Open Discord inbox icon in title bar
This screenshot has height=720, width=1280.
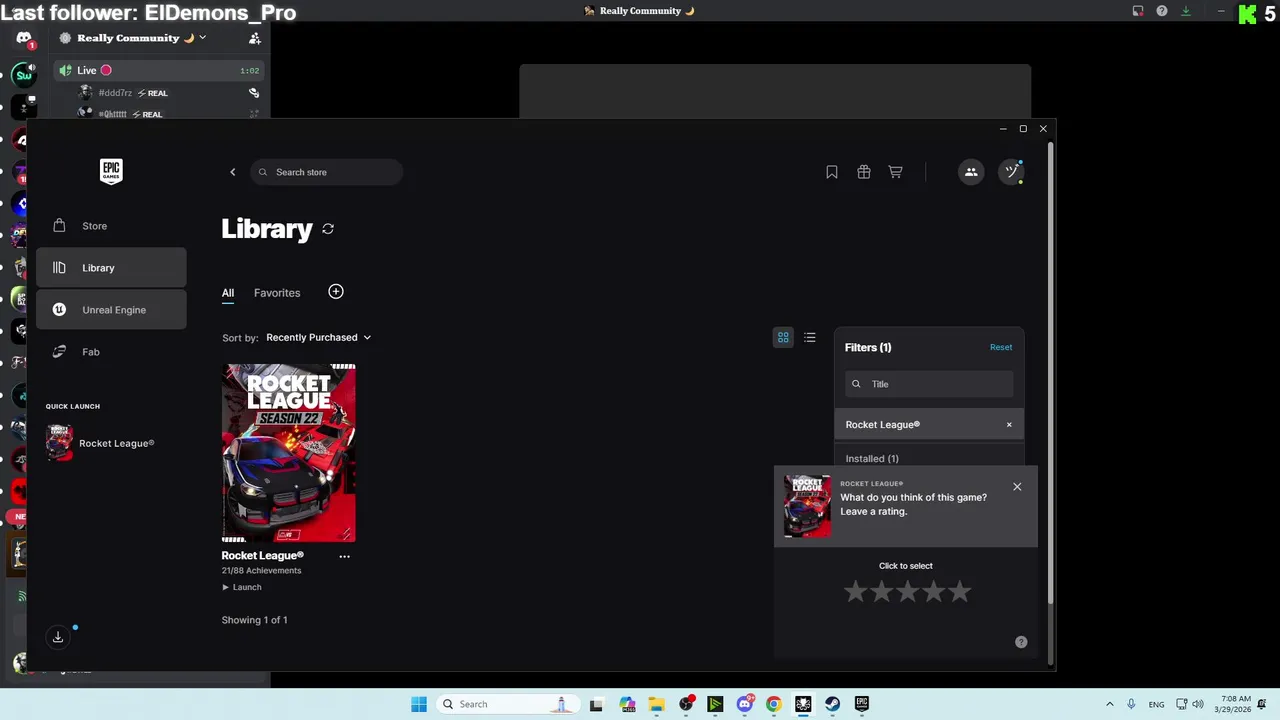point(1138,11)
